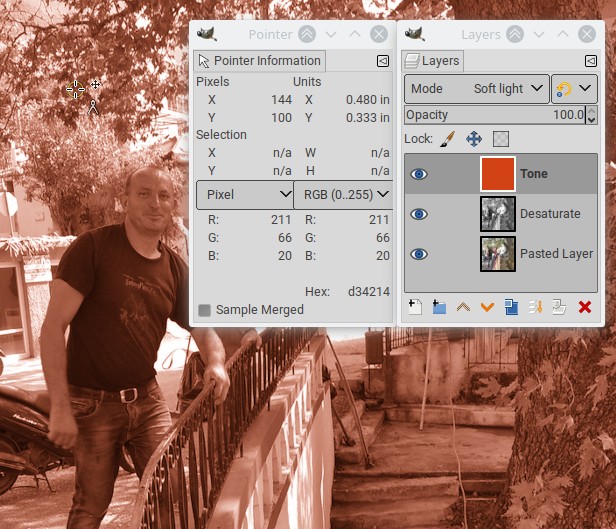Click the units Y value 0.333 in
Image resolution: width=616 pixels, height=529 pixels.
(x=368, y=118)
